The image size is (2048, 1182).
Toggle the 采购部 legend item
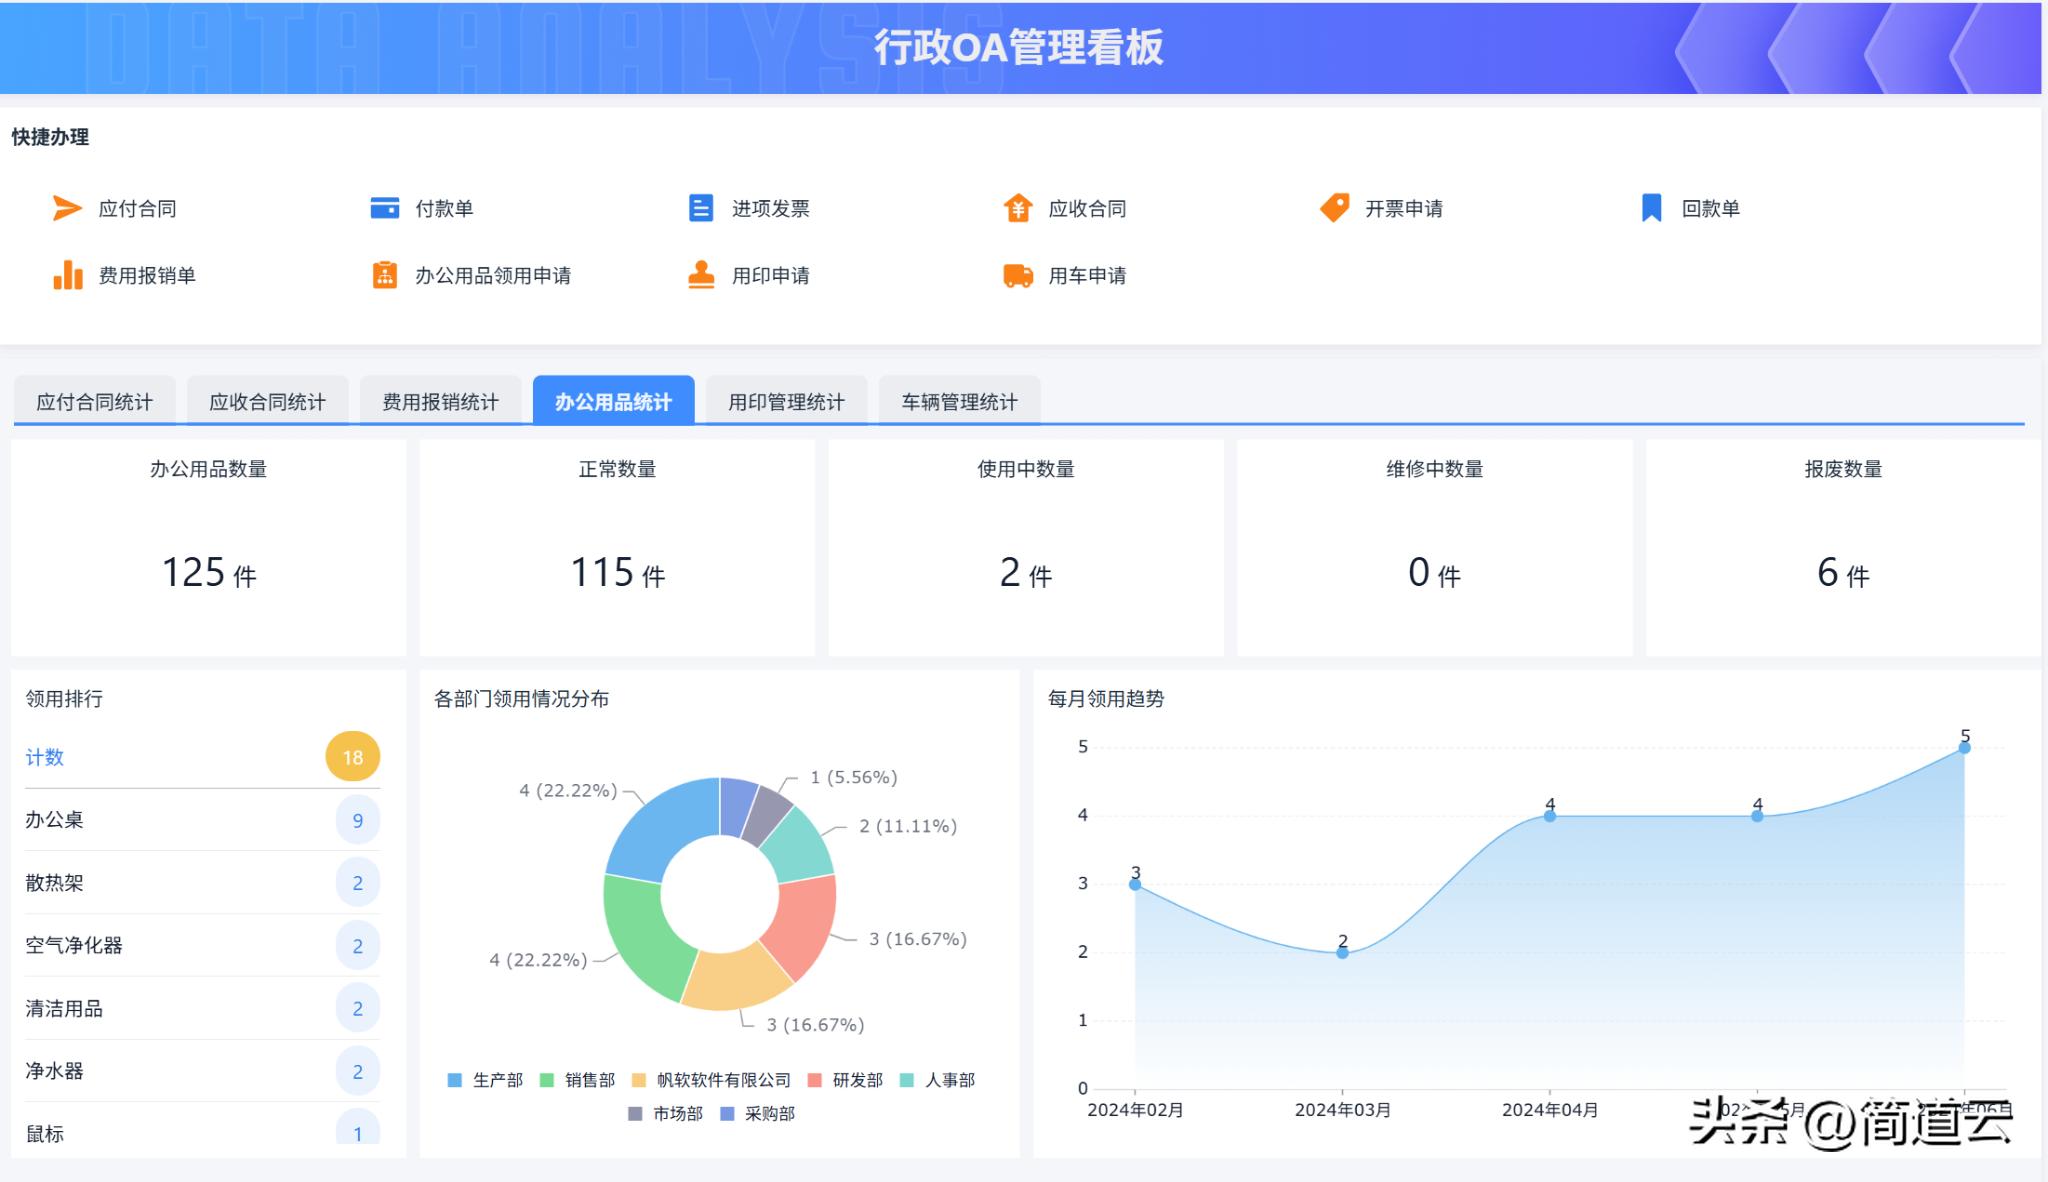coord(757,1113)
